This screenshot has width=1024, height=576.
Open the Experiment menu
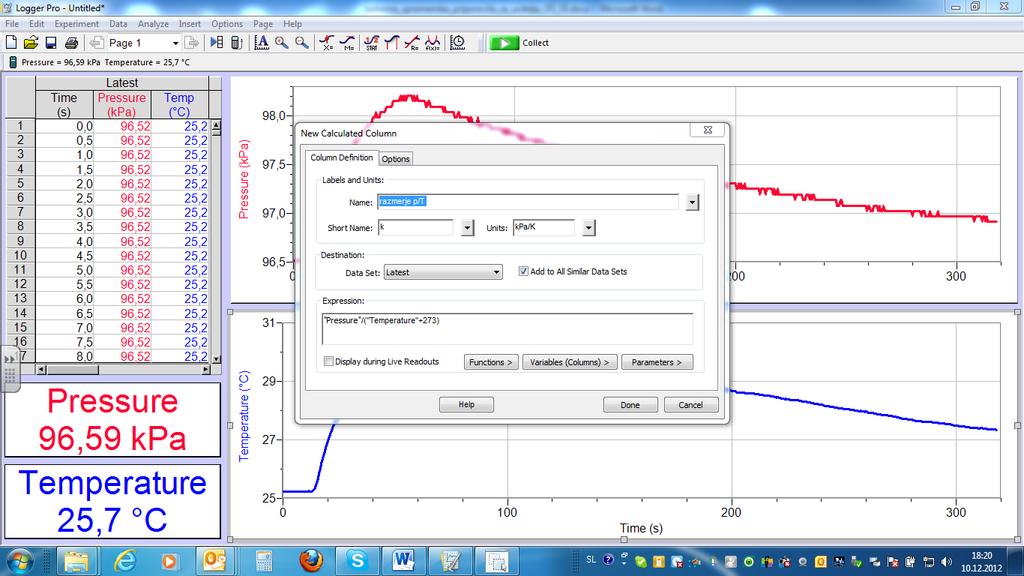point(76,24)
